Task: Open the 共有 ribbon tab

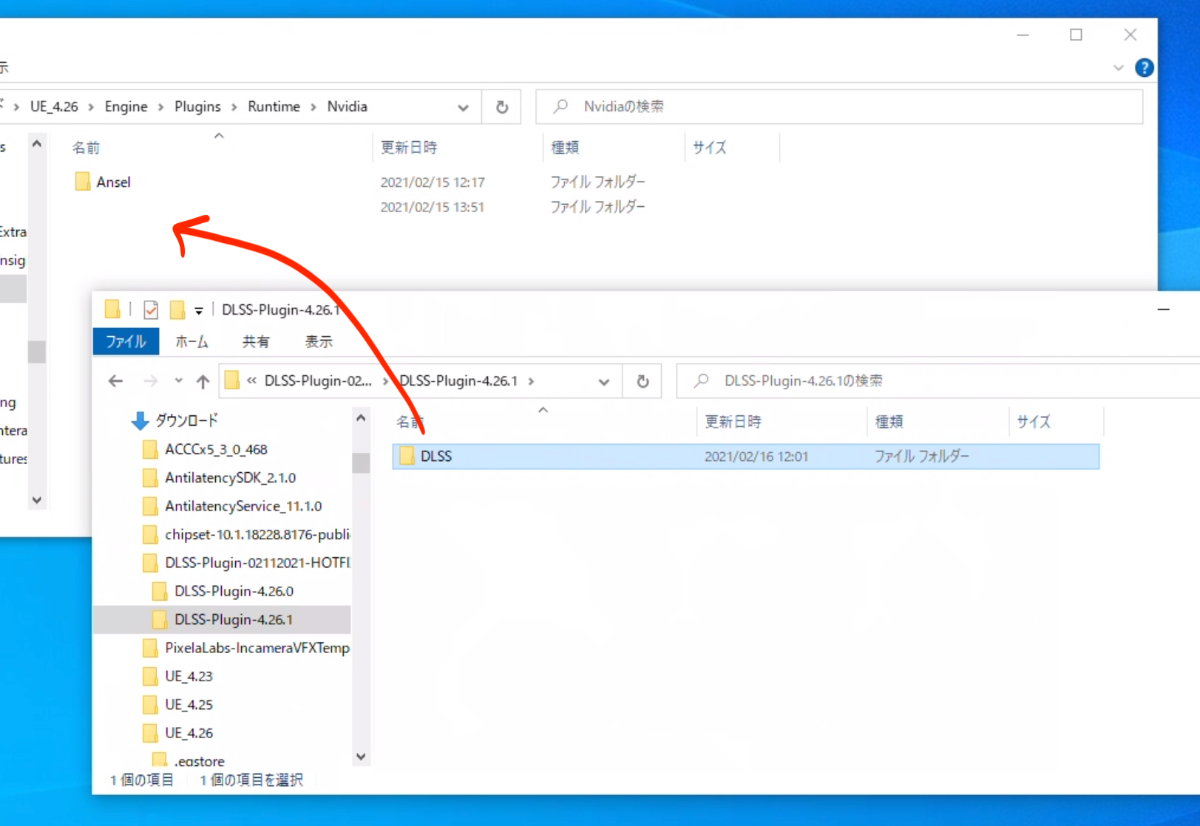Action: coord(256,341)
